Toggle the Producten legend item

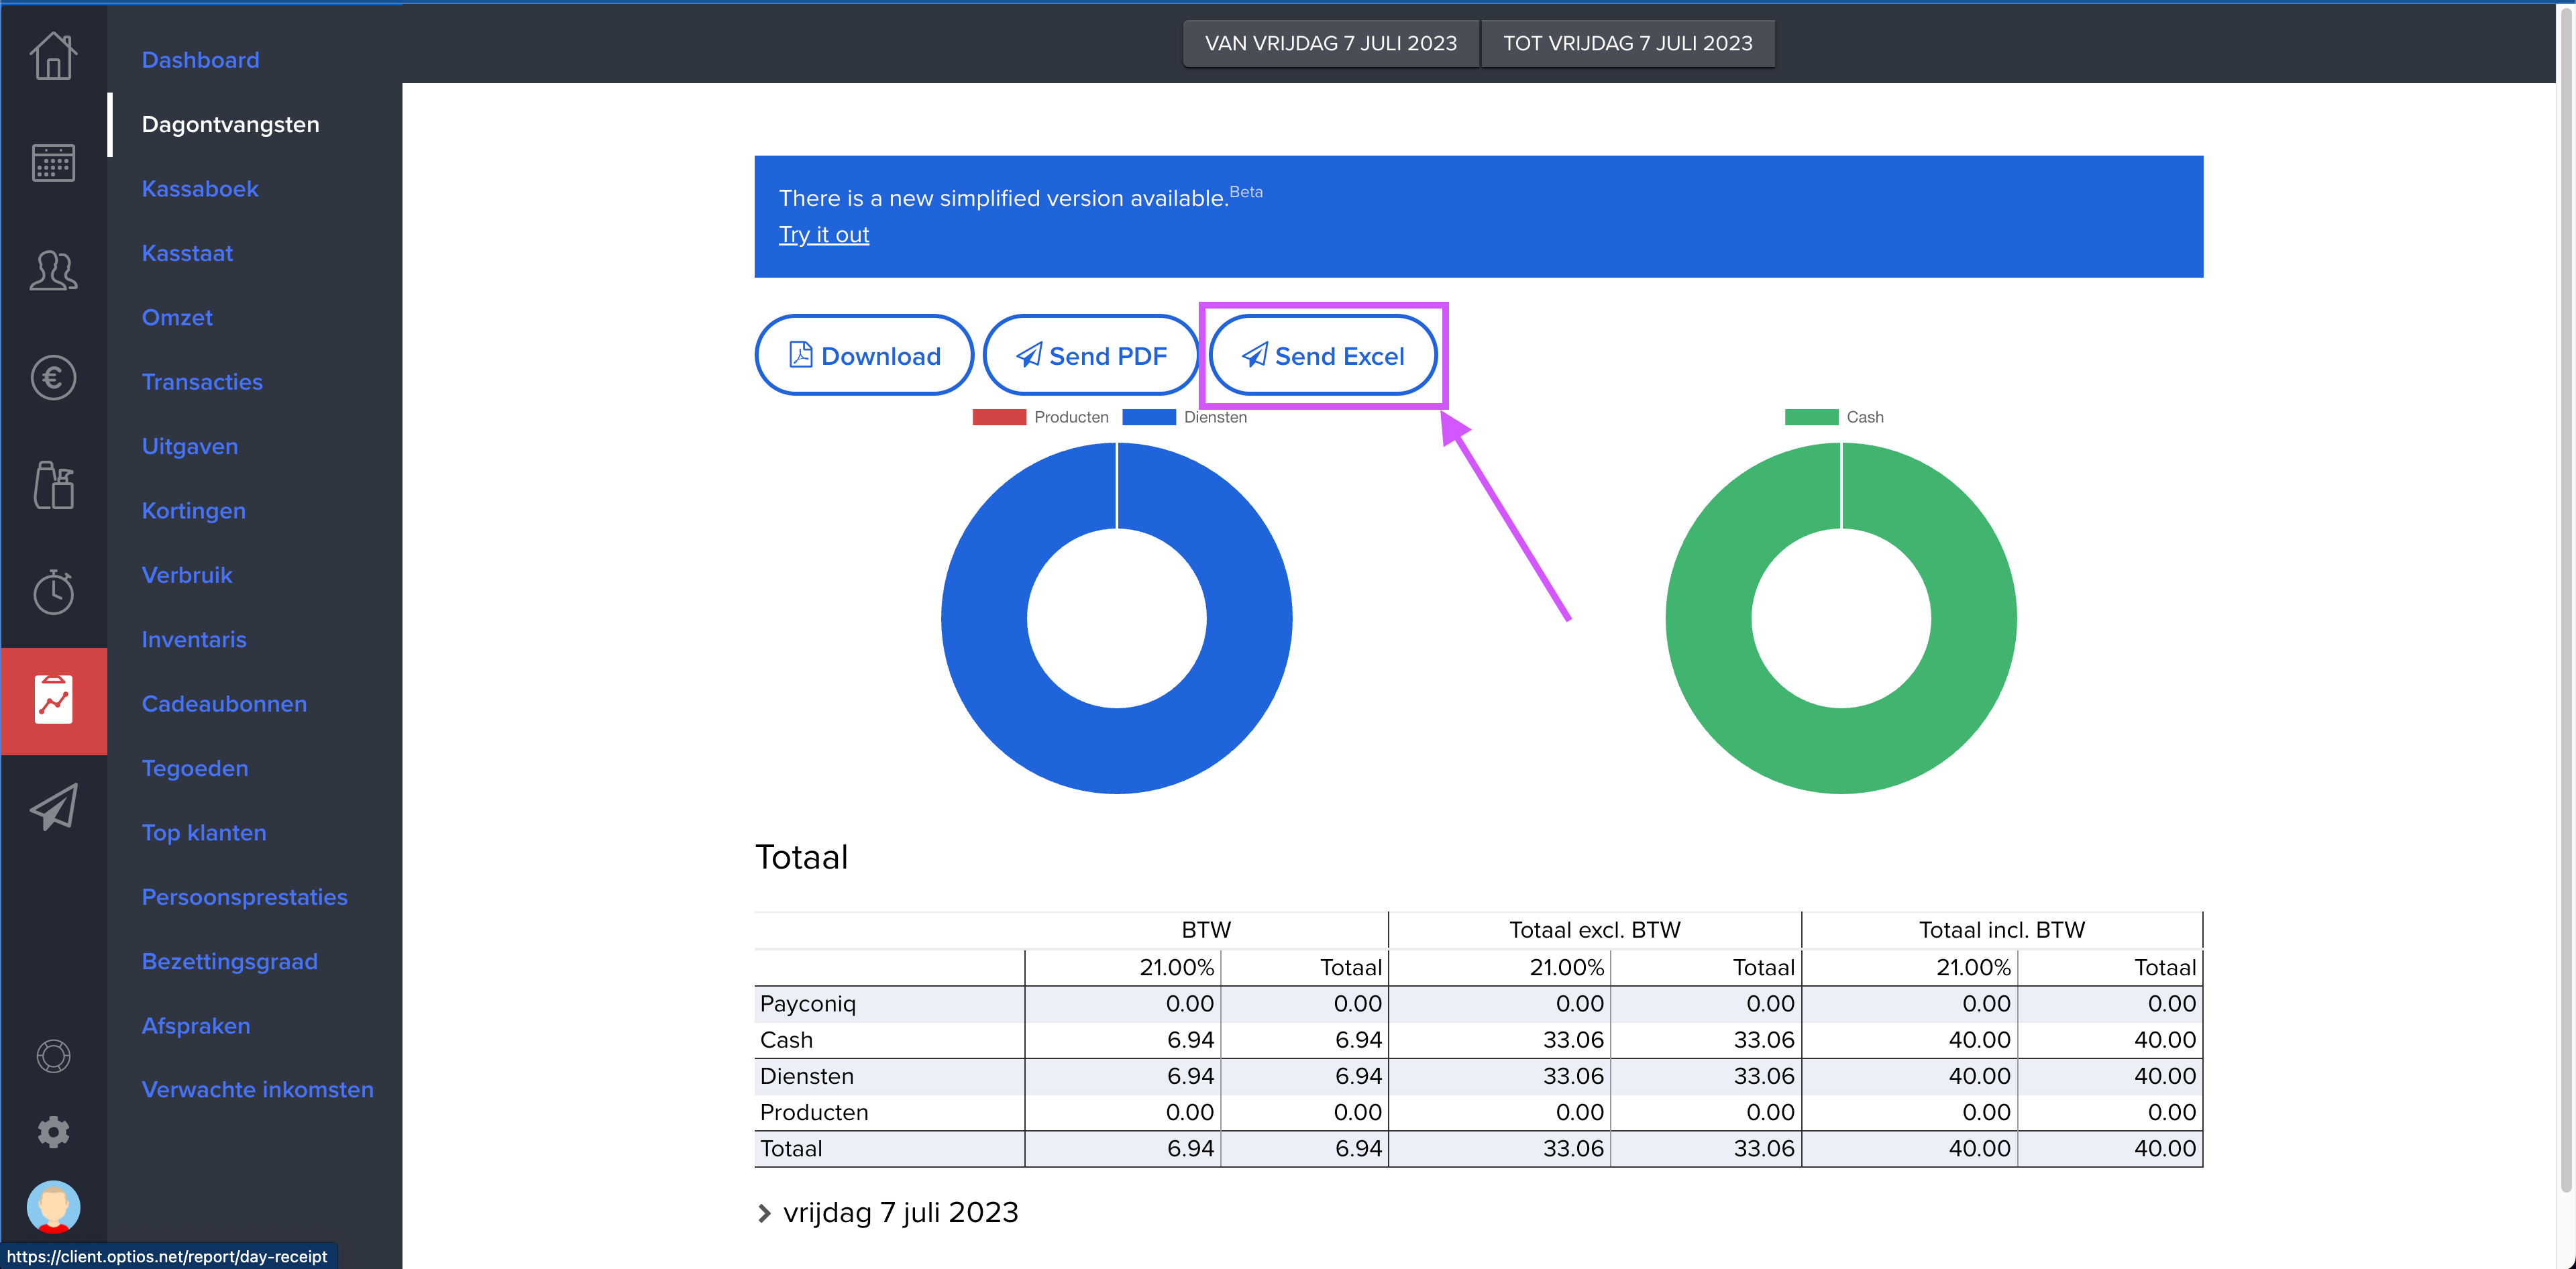point(1040,417)
